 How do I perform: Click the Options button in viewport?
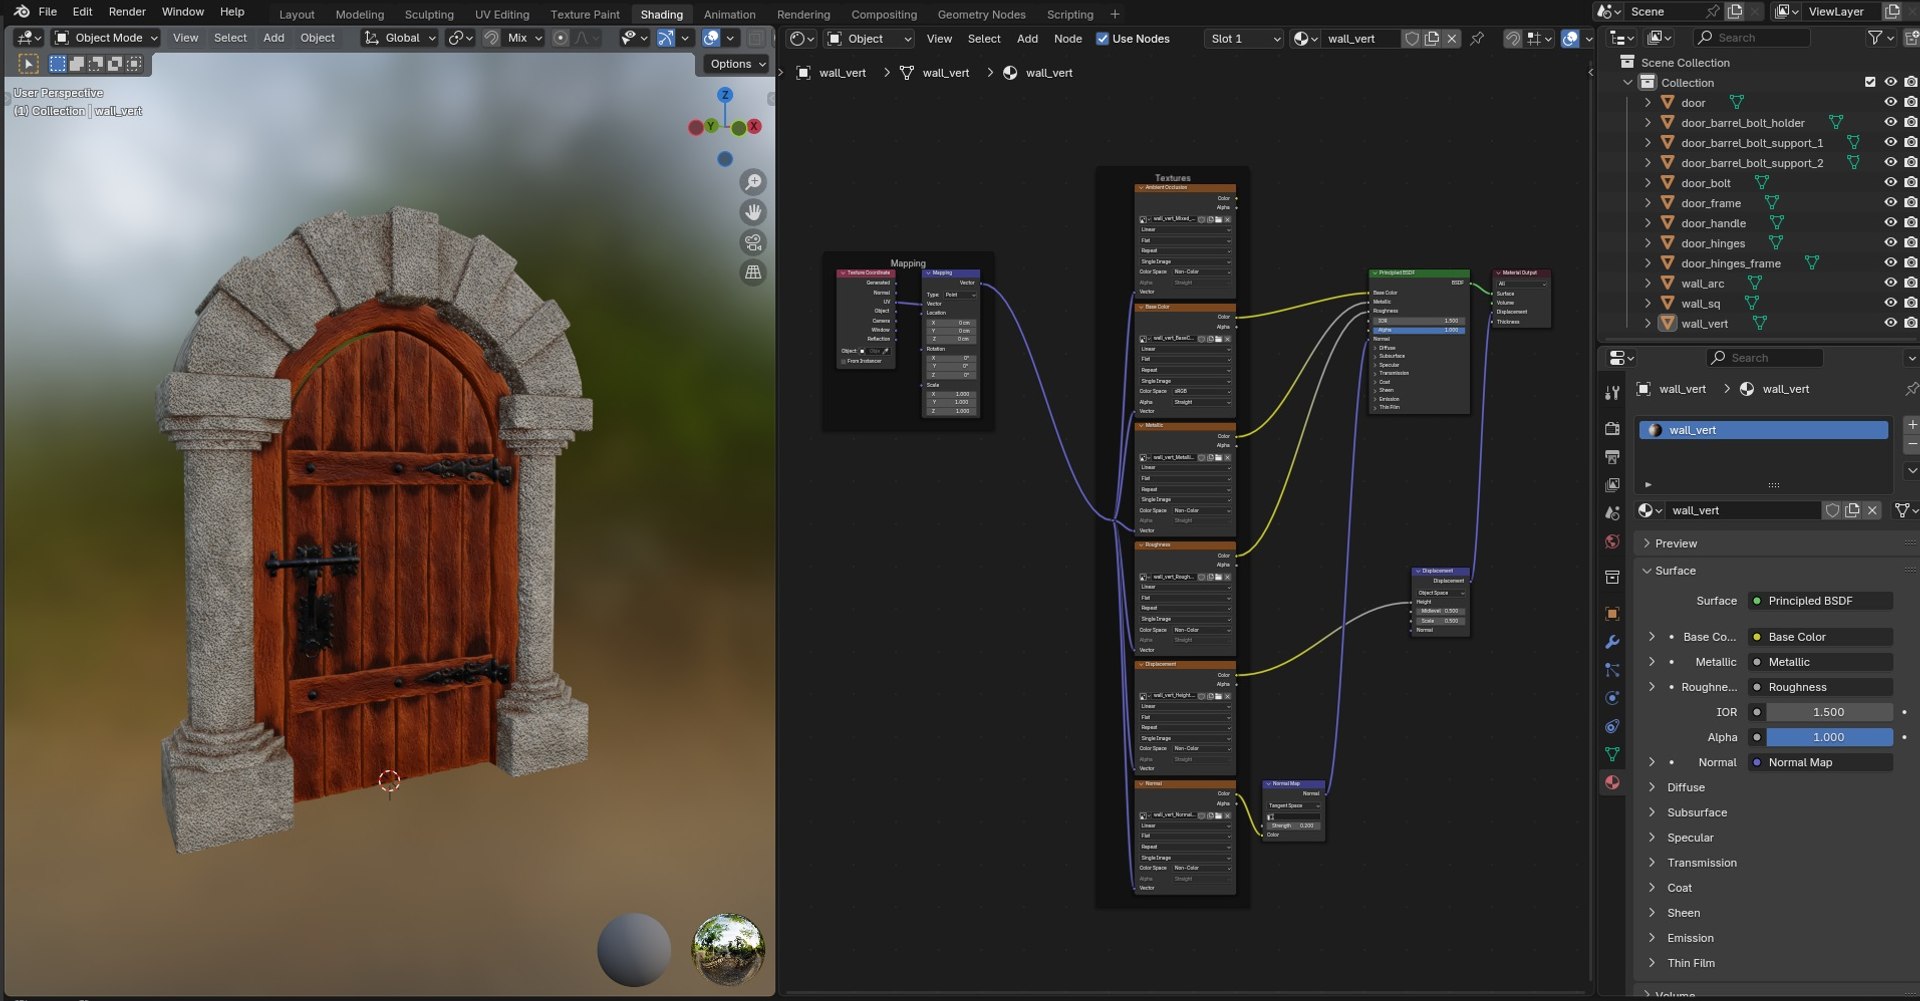point(737,64)
